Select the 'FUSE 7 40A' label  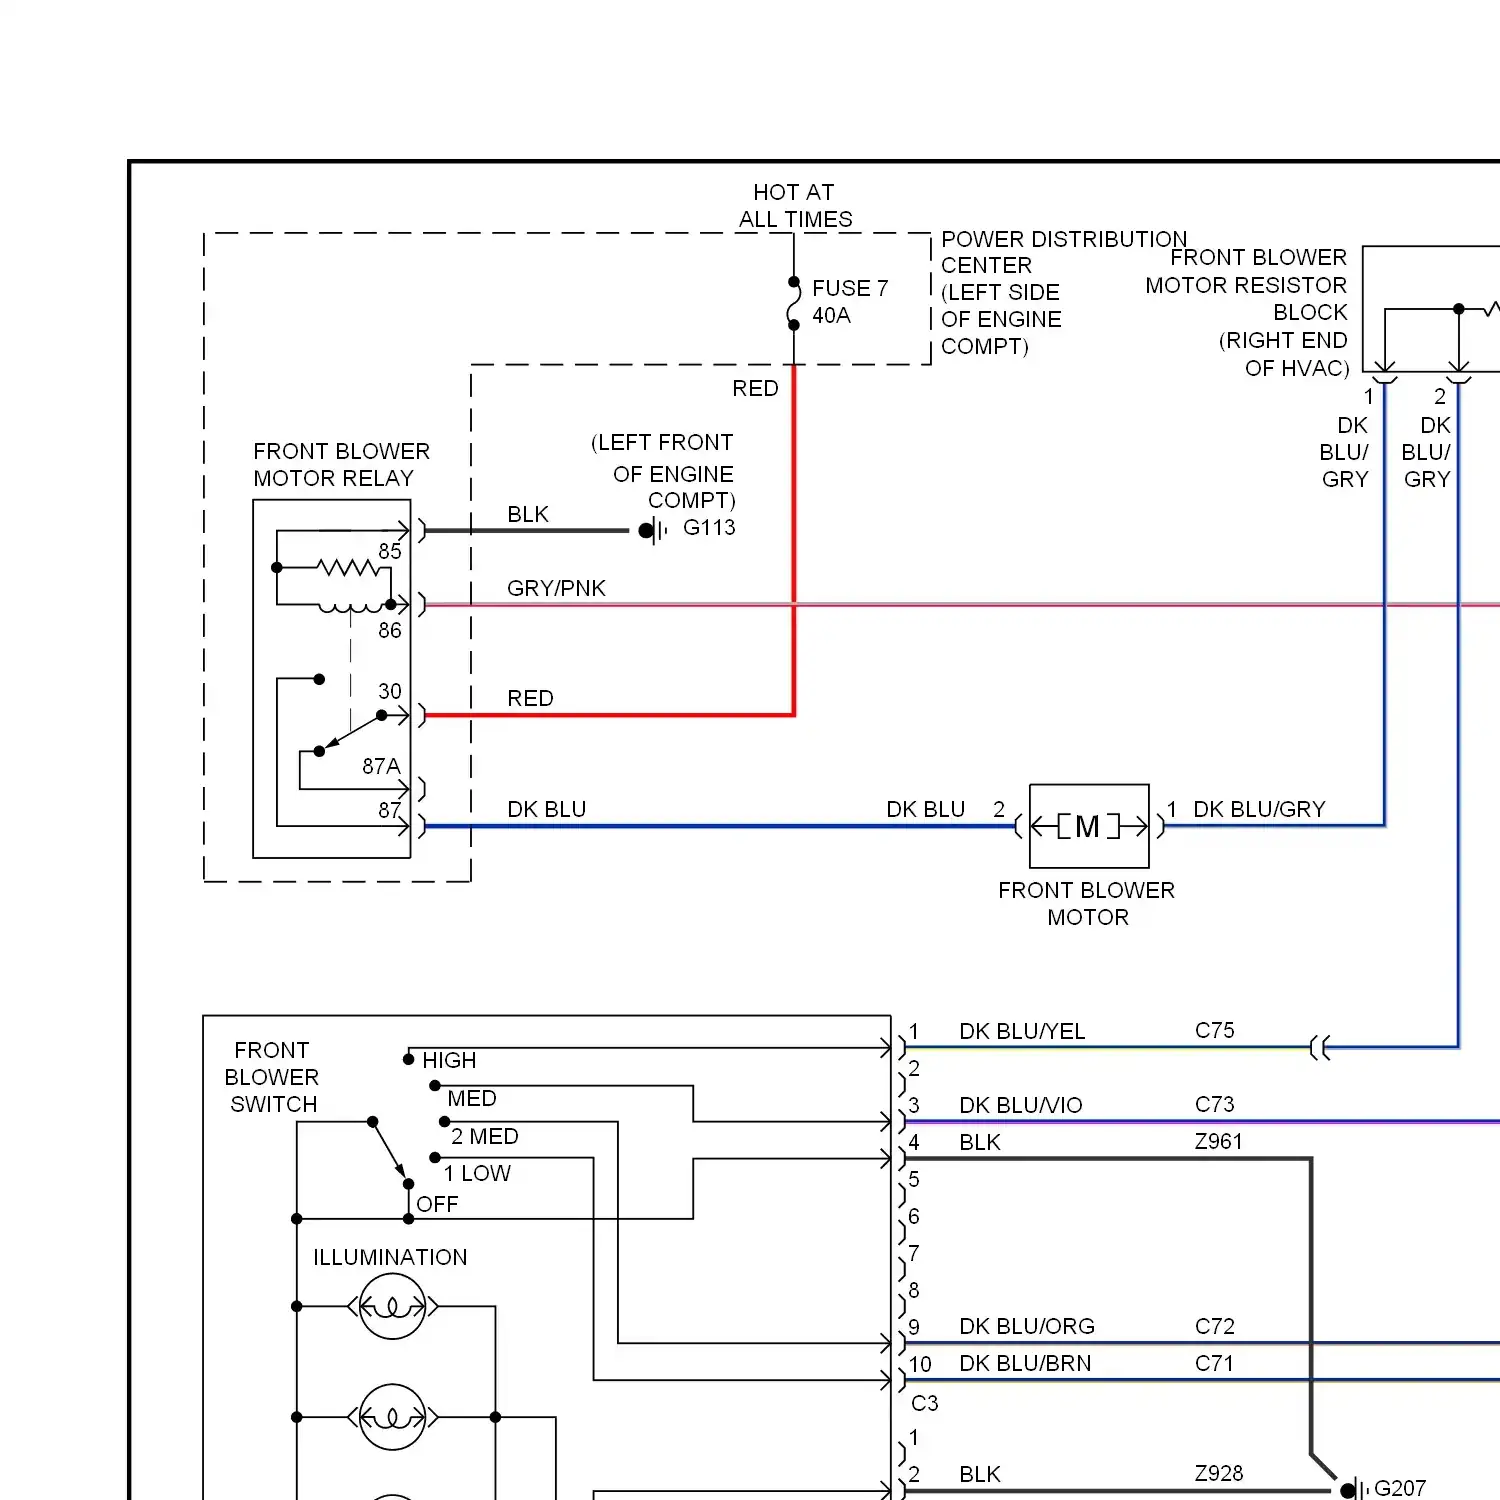(x=849, y=301)
